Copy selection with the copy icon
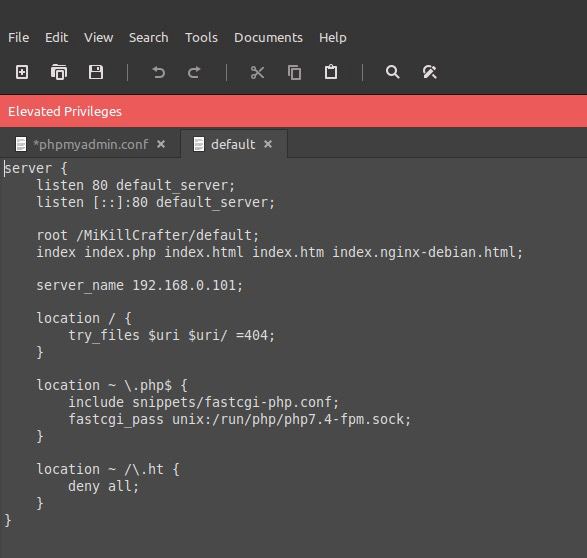Viewport: 587px width, 558px height. pyautogui.click(x=294, y=72)
